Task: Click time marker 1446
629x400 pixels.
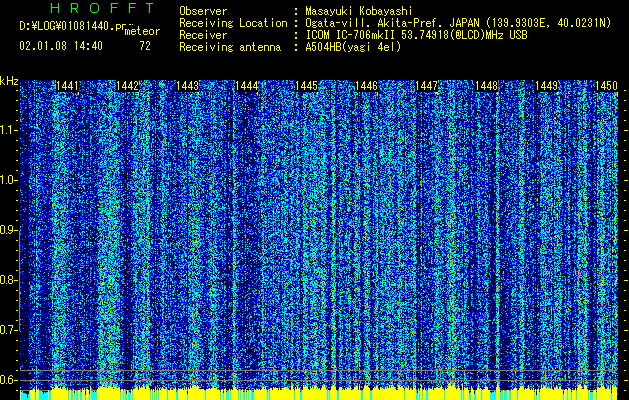Action: (367, 86)
